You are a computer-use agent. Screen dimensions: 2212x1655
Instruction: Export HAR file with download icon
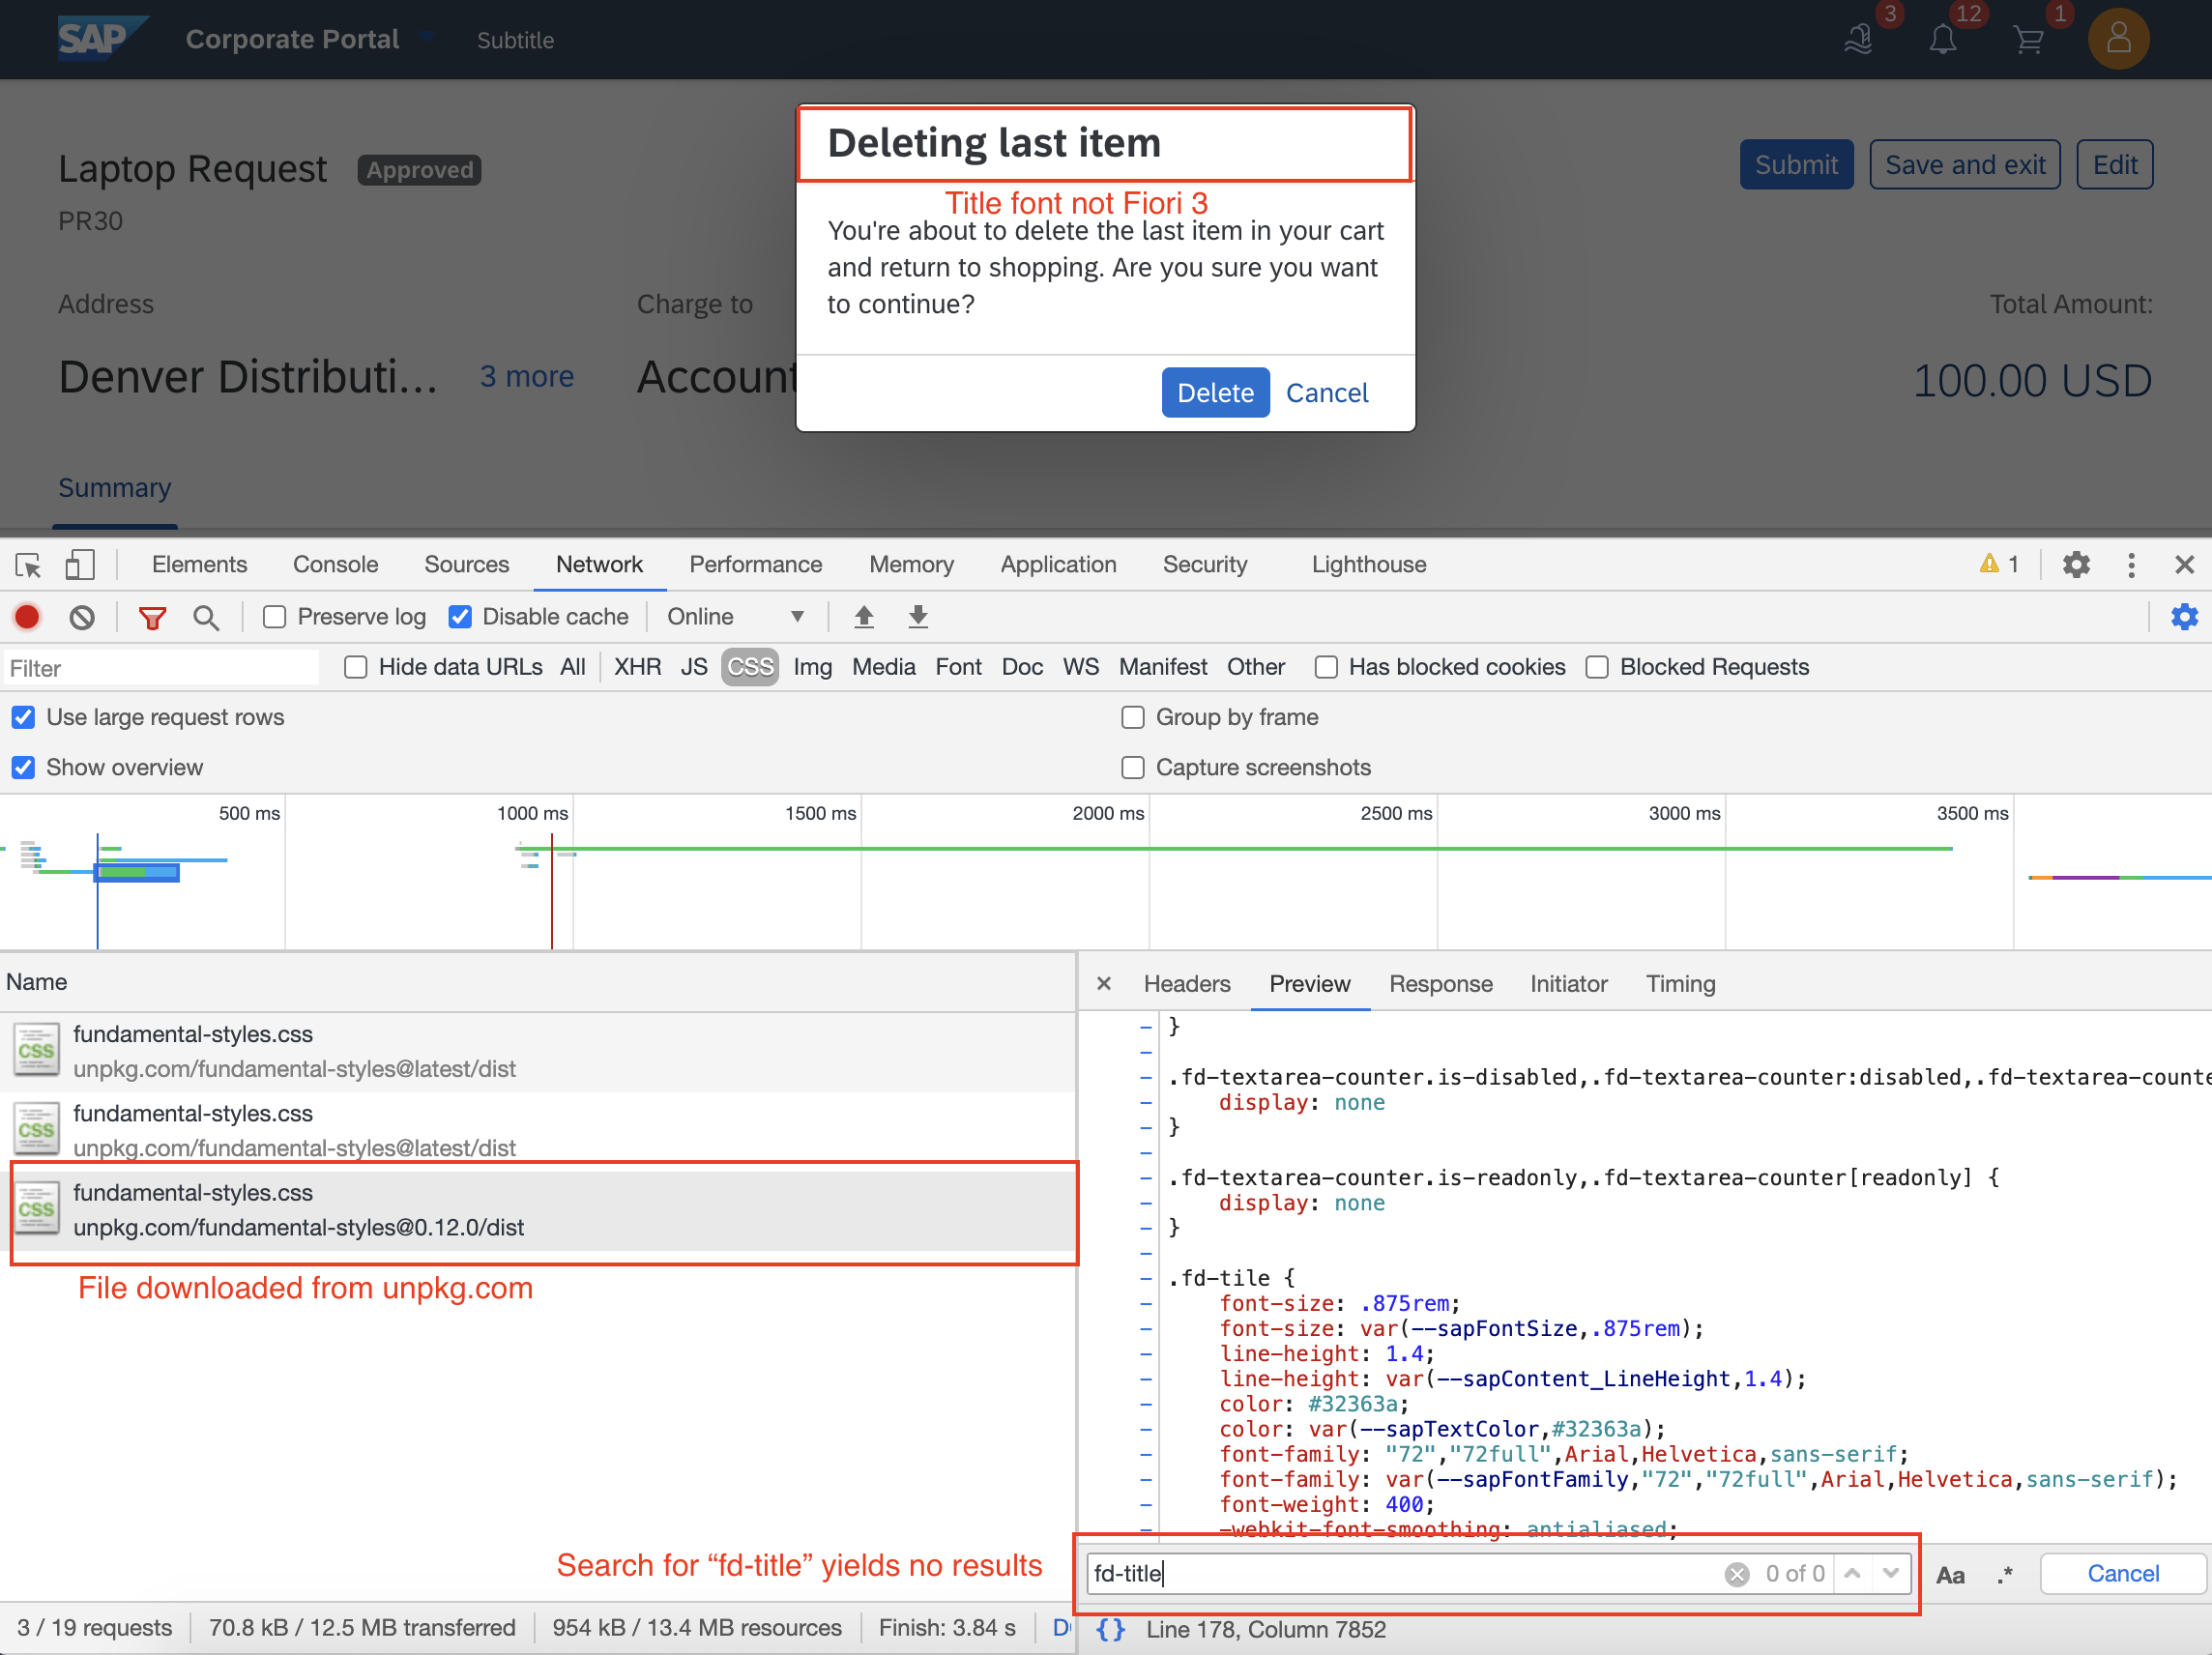point(917,617)
